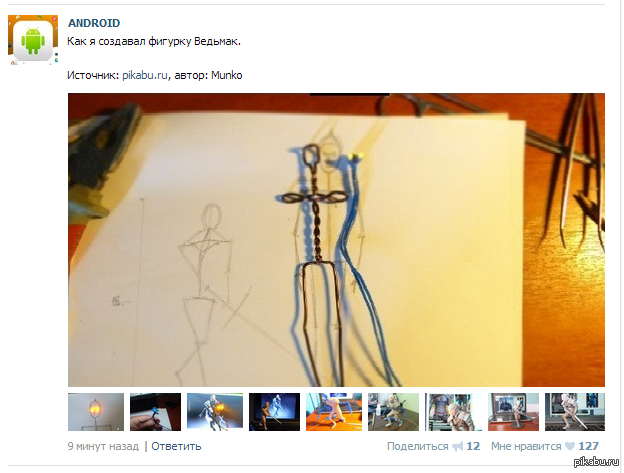
Task: Open second thumbnail of hand holding wire
Action: pyautogui.click(x=156, y=412)
